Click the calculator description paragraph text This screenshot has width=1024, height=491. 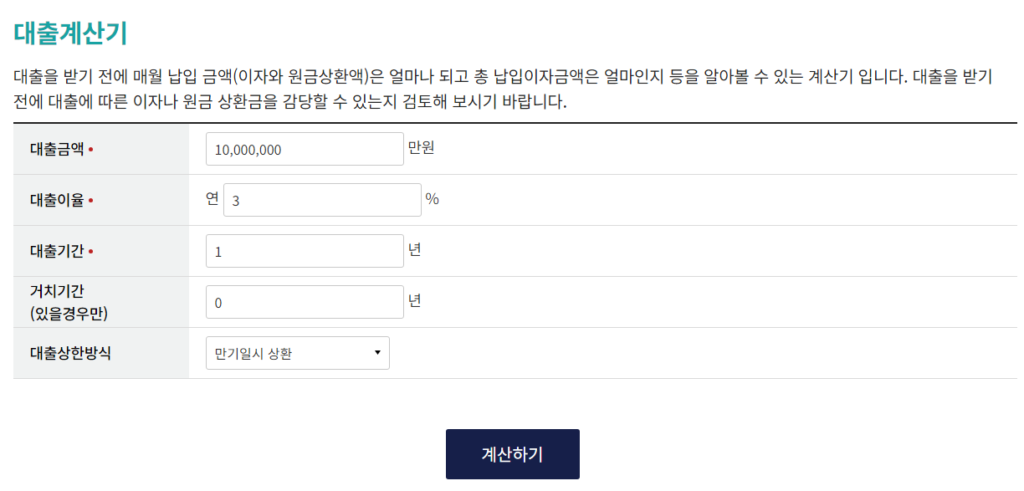coord(500,89)
